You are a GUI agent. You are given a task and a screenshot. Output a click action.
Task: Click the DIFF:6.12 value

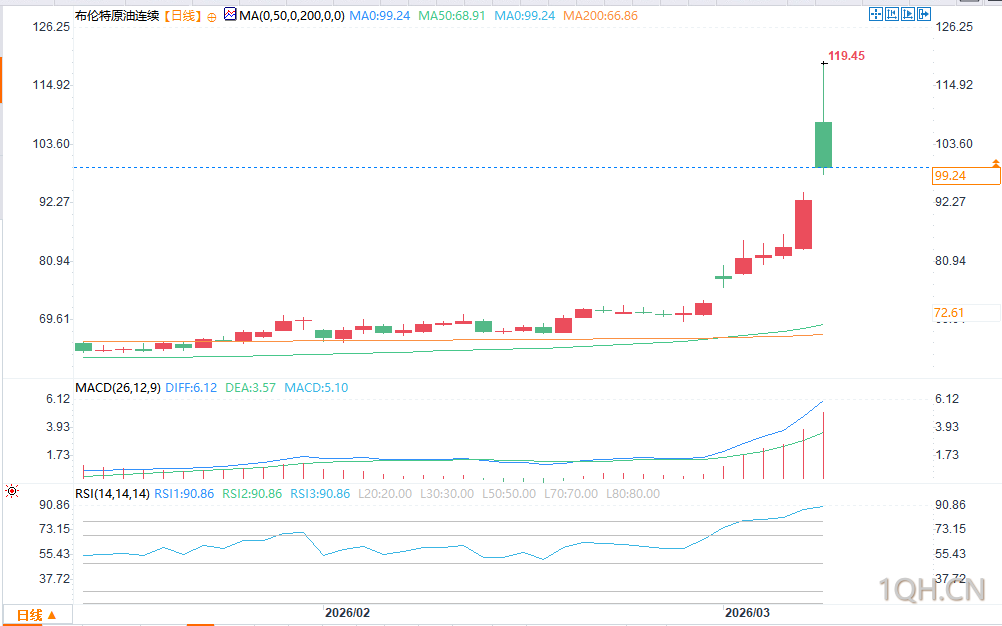(x=191, y=388)
